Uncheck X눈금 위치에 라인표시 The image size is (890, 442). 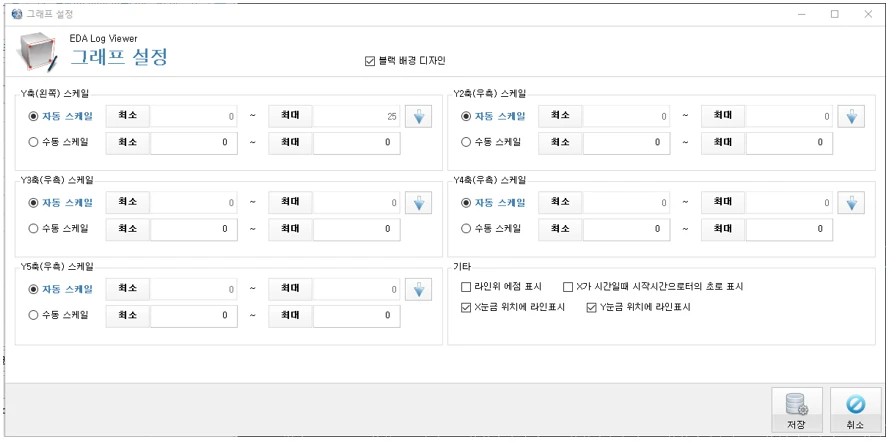[x=513, y=308]
